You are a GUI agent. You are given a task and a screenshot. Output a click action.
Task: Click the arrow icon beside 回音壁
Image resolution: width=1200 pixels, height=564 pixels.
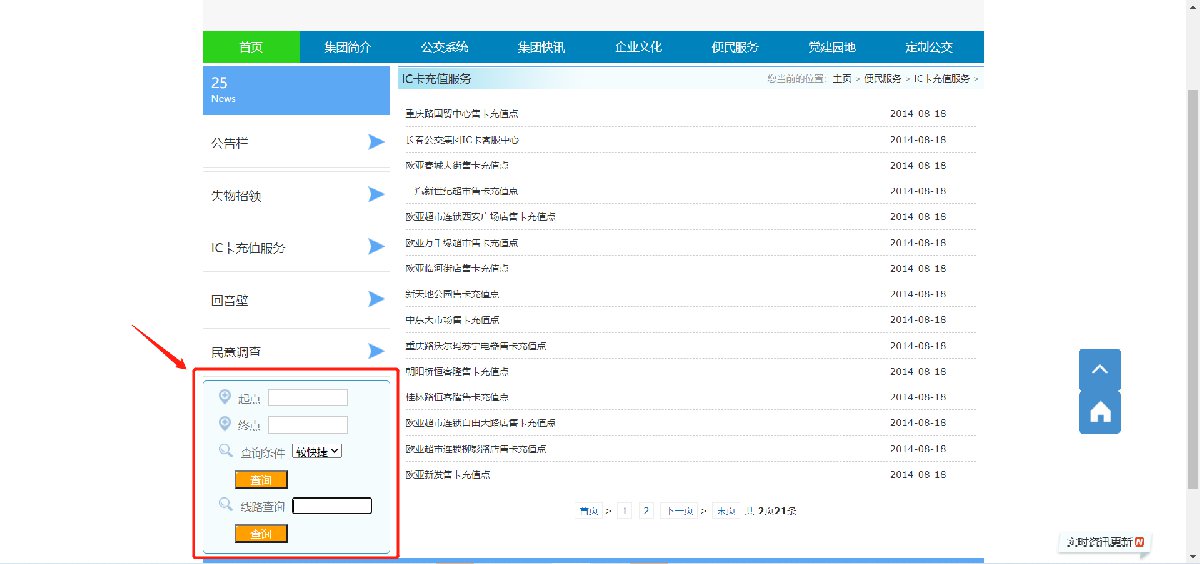tap(376, 299)
